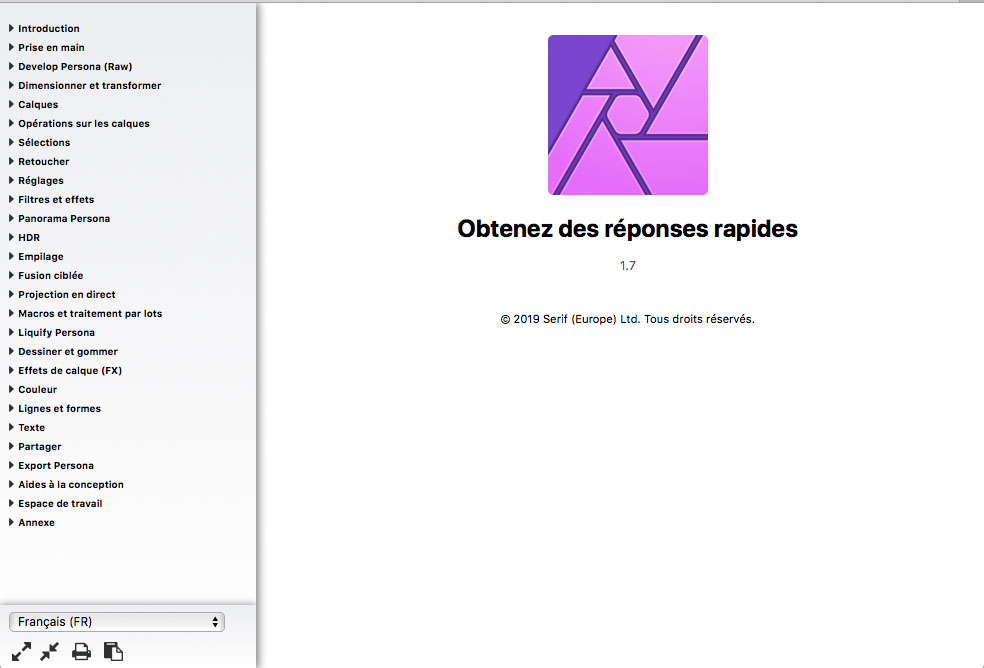Select Opérations sur les calques topic

(x=84, y=124)
